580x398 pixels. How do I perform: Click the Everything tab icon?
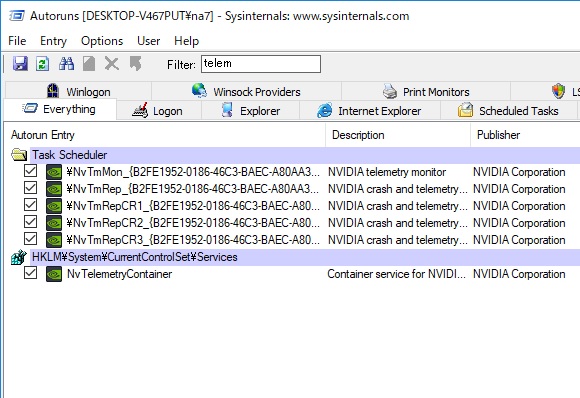(x=30, y=108)
